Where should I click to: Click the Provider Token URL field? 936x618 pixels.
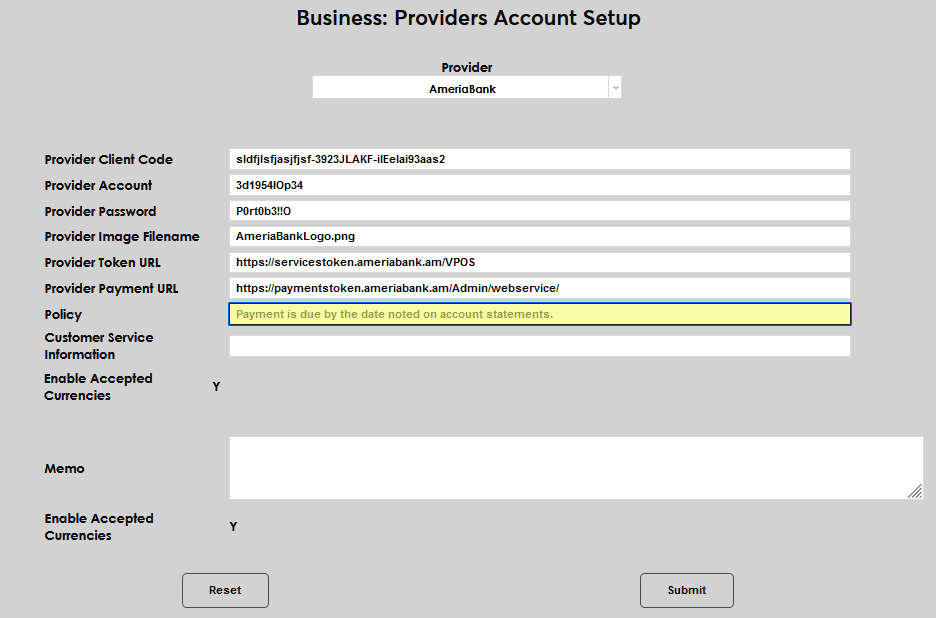tap(539, 262)
